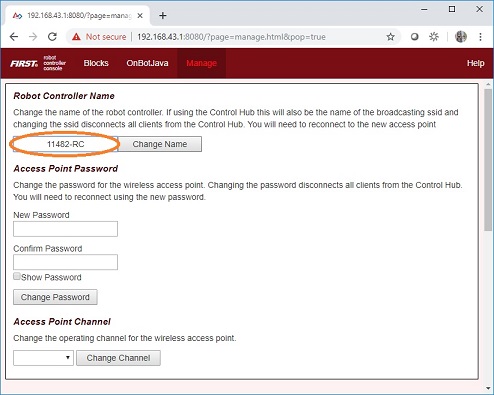Click the Access Point Channel heading
This screenshot has height=395, width=494.
coord(62,322)
